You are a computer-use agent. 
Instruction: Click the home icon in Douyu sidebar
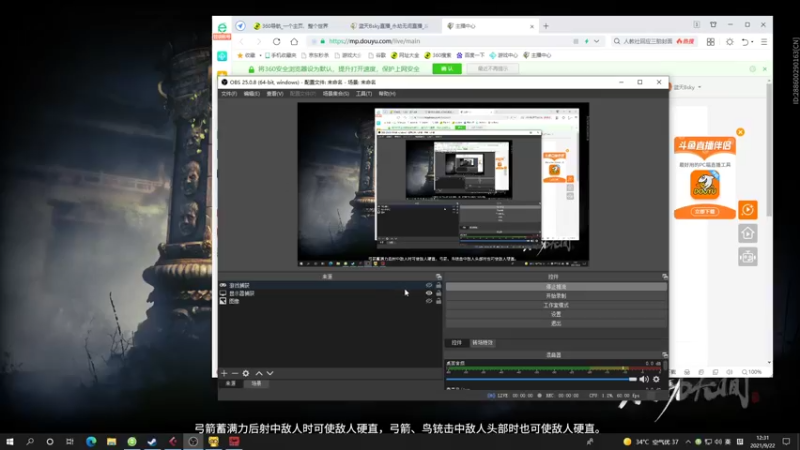[748, 233]
